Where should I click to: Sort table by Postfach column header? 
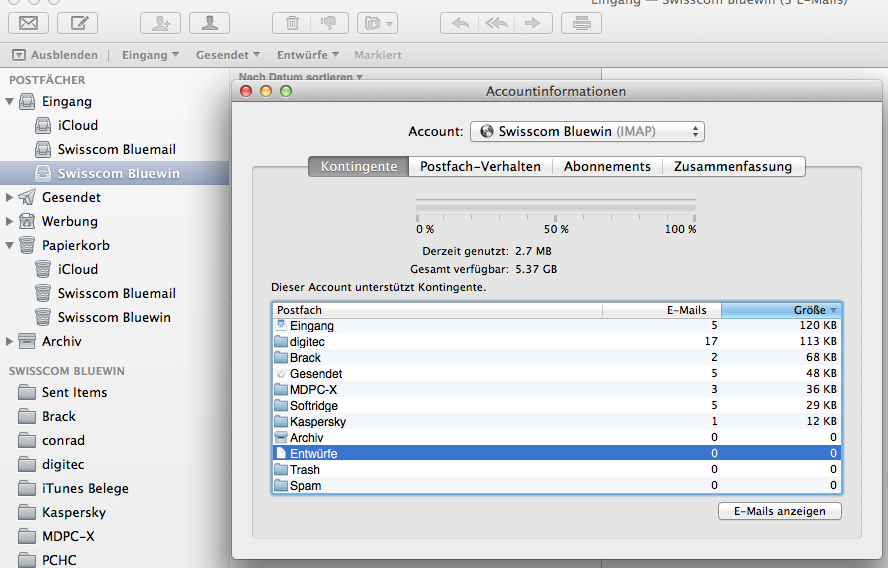(438, 310)
